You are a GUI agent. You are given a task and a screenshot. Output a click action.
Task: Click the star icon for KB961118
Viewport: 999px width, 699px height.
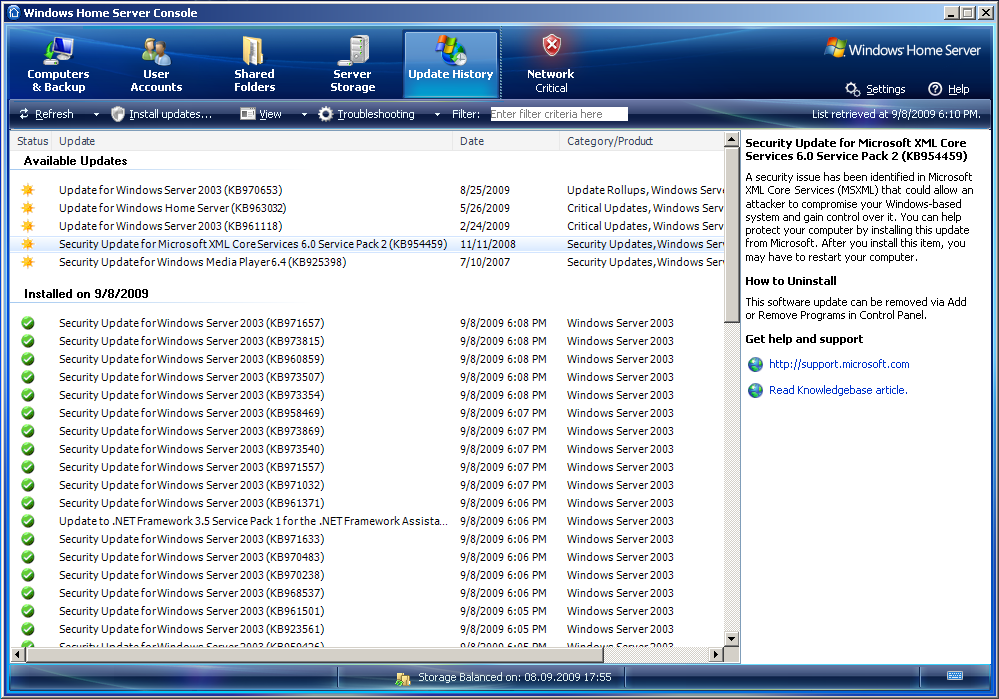27,226
